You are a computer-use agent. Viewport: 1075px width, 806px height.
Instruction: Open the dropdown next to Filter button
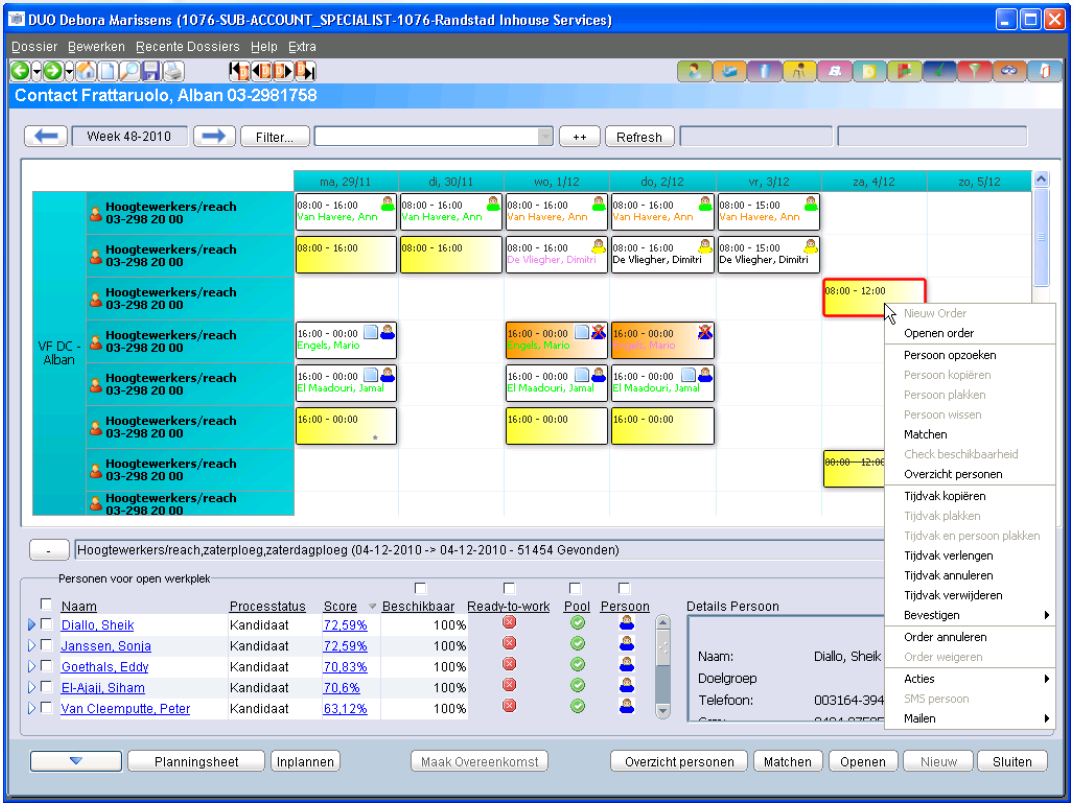(544, 137)
